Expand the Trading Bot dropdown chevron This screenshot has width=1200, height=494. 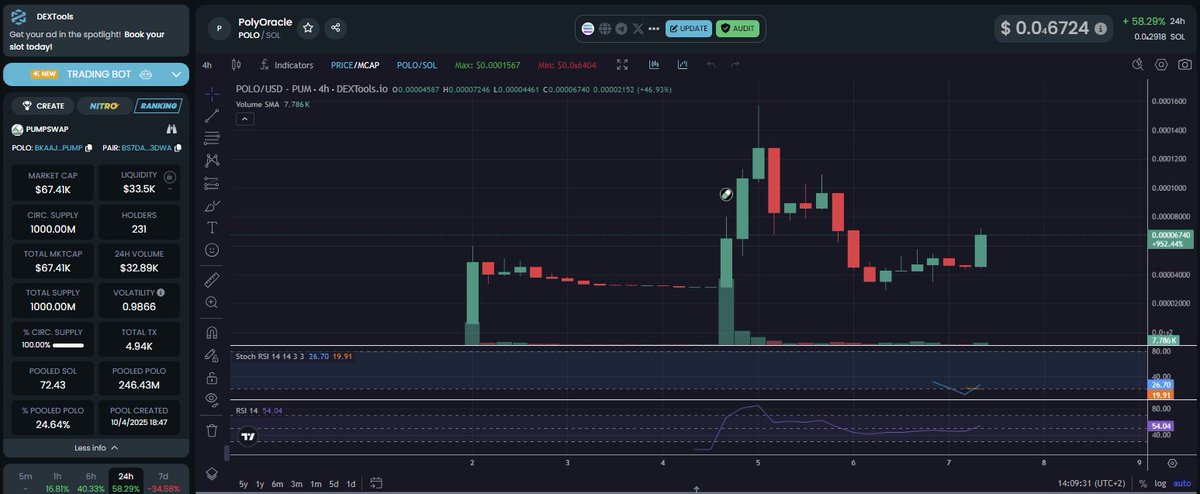point(177,74)
